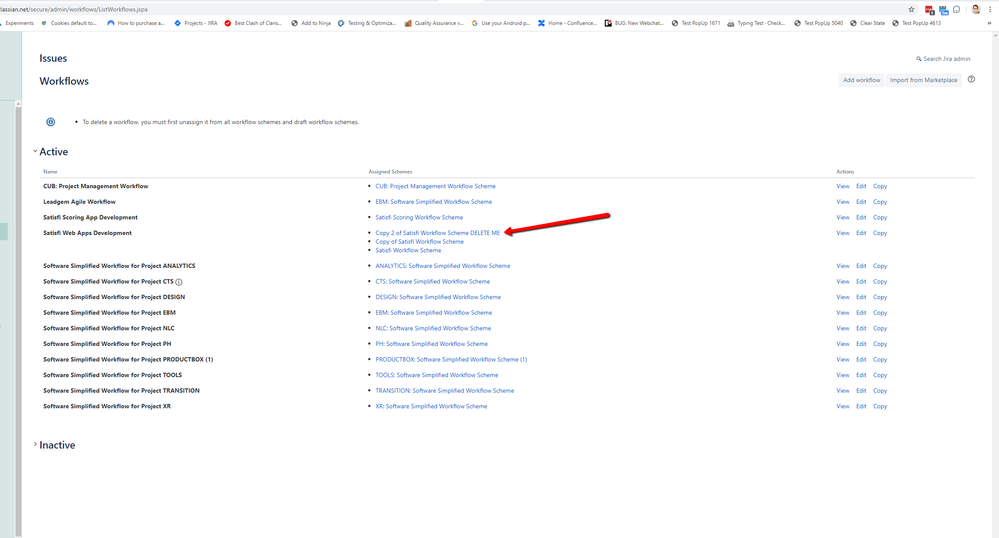The width and height of the screenshot is (999, 538).
Task: Click the info icon beside Project CTS workflow
Action: (179, 282)
